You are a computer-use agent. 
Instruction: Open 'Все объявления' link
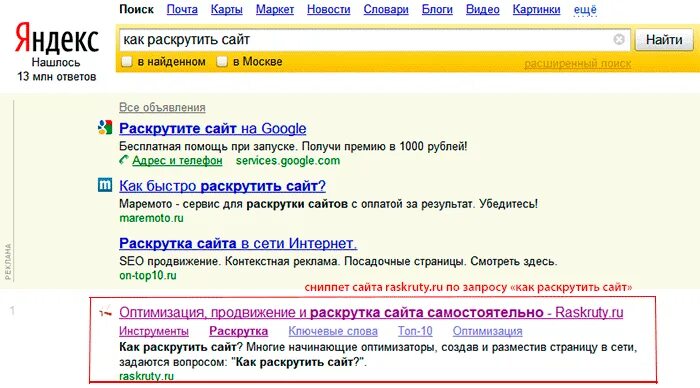(x=162, y=108)
